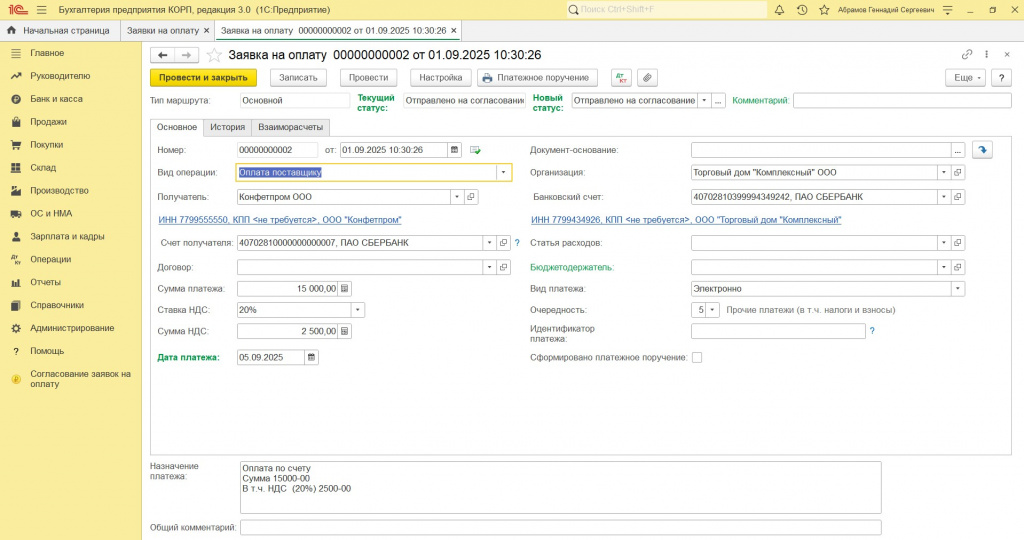Open Администрирование section
1024x540 pixels.
[x=72, y=328]
